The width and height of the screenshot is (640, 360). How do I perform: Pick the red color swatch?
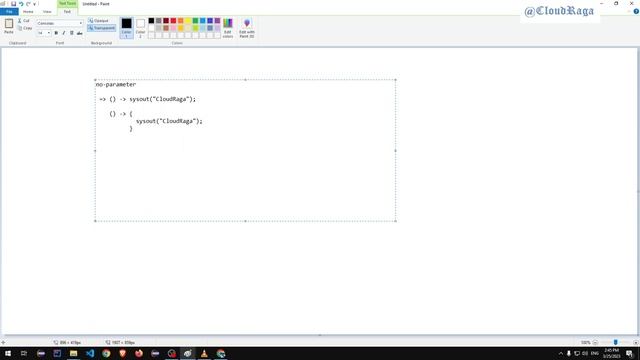point(173,20)
